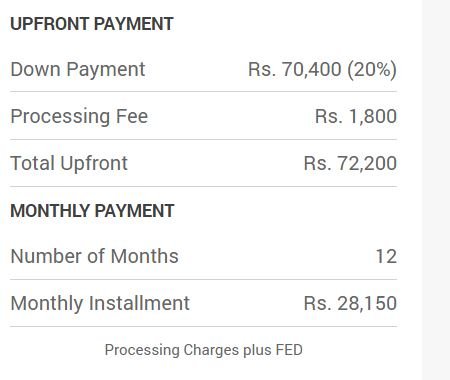Click the divider line below Down Payment row

[x=203, y=91]
